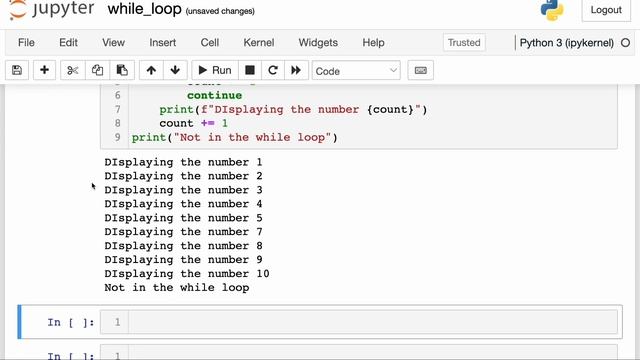This screenshot has height=360, width=640.
Task: Save notebook with the floppy disk icon
Action: (17, 70)
